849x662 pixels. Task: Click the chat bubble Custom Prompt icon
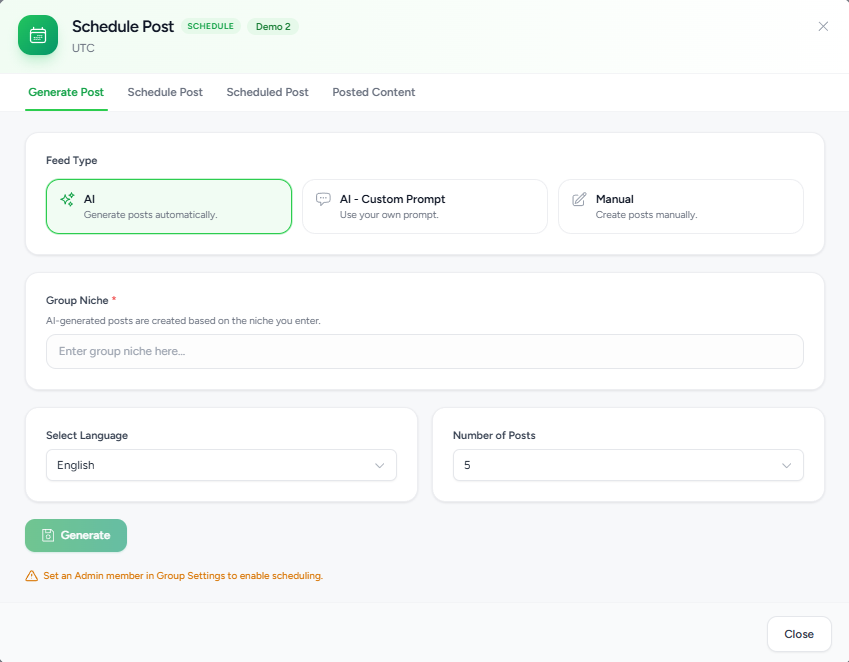[323, 199]
